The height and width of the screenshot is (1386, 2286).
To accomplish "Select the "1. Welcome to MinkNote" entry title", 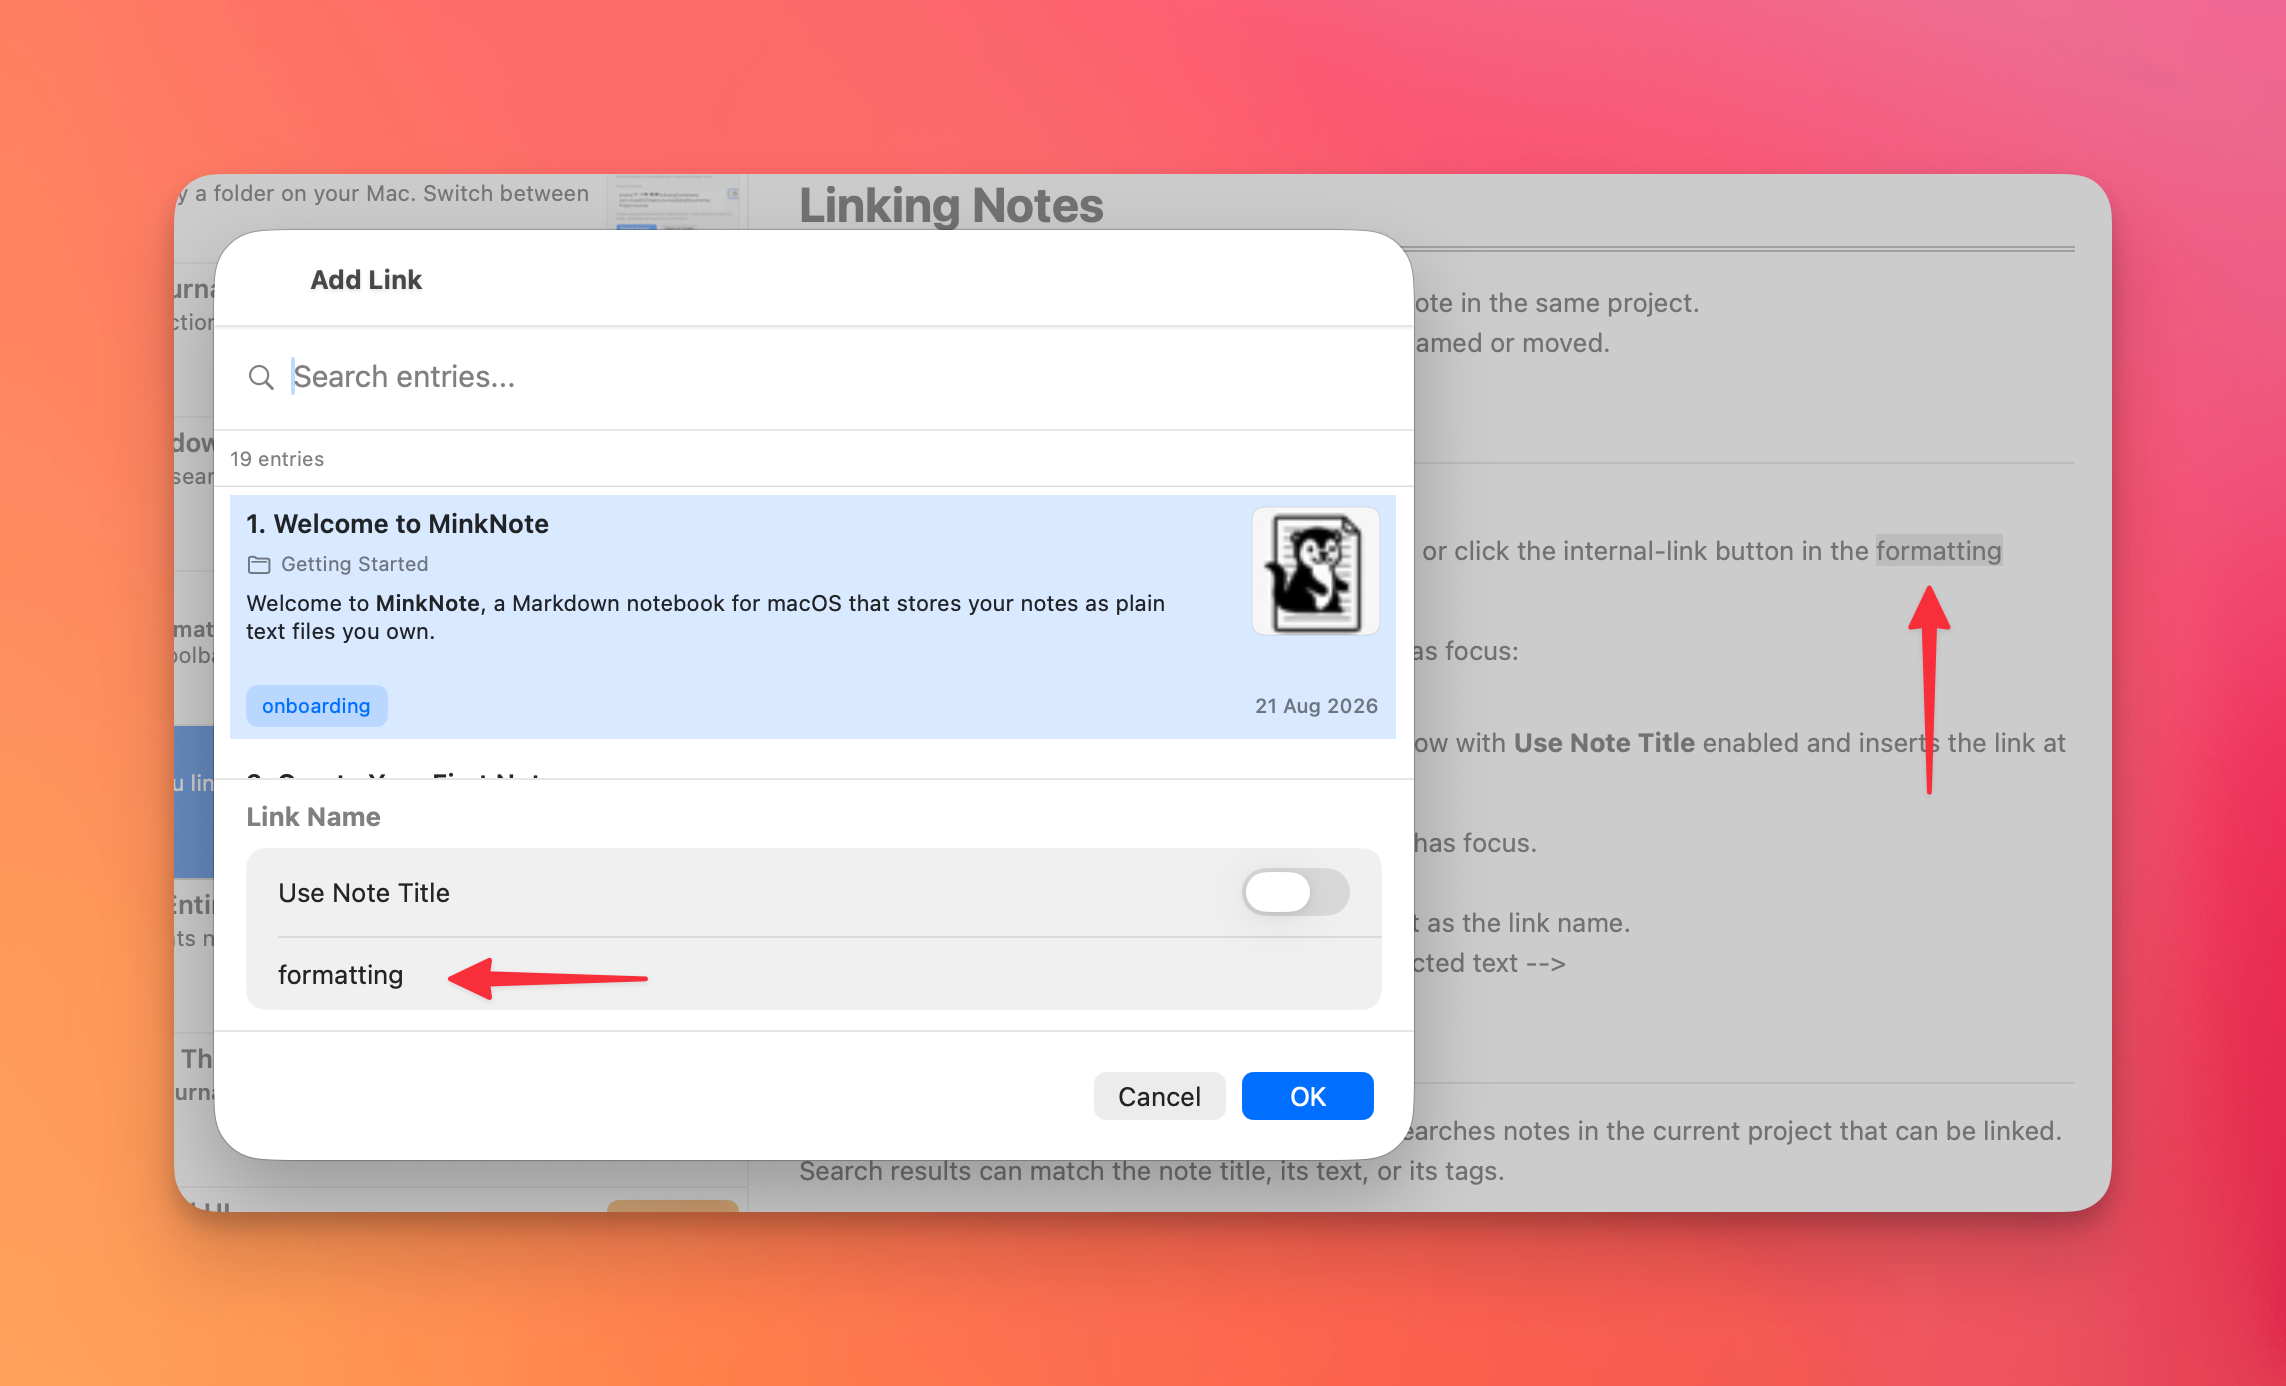I will click(x=397, y=524).
